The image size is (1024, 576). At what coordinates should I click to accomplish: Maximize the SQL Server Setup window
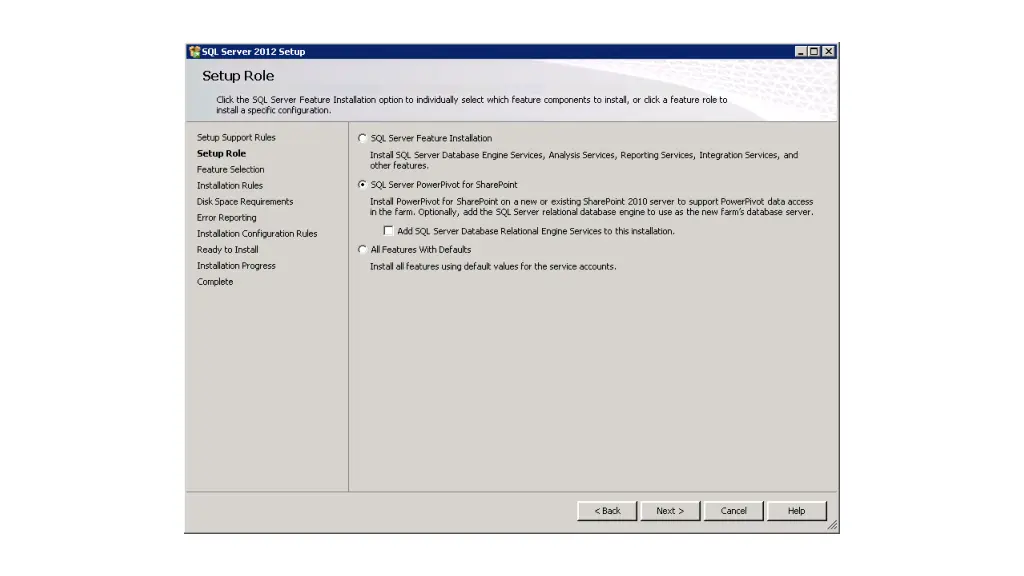point(815,52)
